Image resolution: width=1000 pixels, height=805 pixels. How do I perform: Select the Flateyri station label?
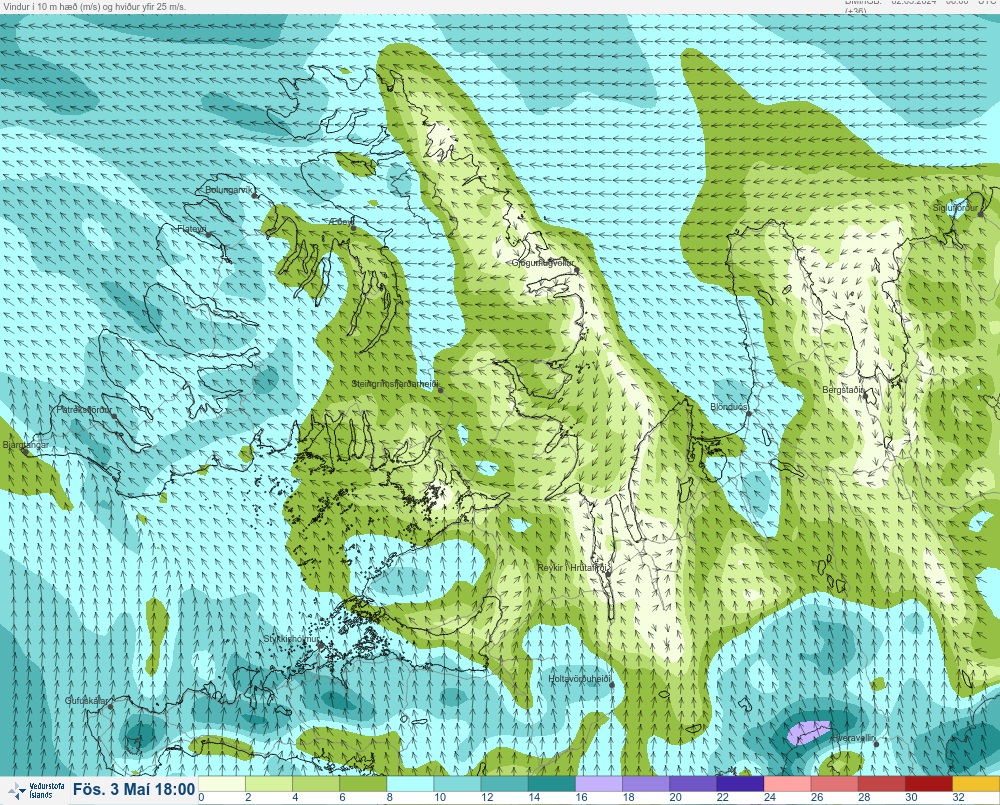pos(191,228)
